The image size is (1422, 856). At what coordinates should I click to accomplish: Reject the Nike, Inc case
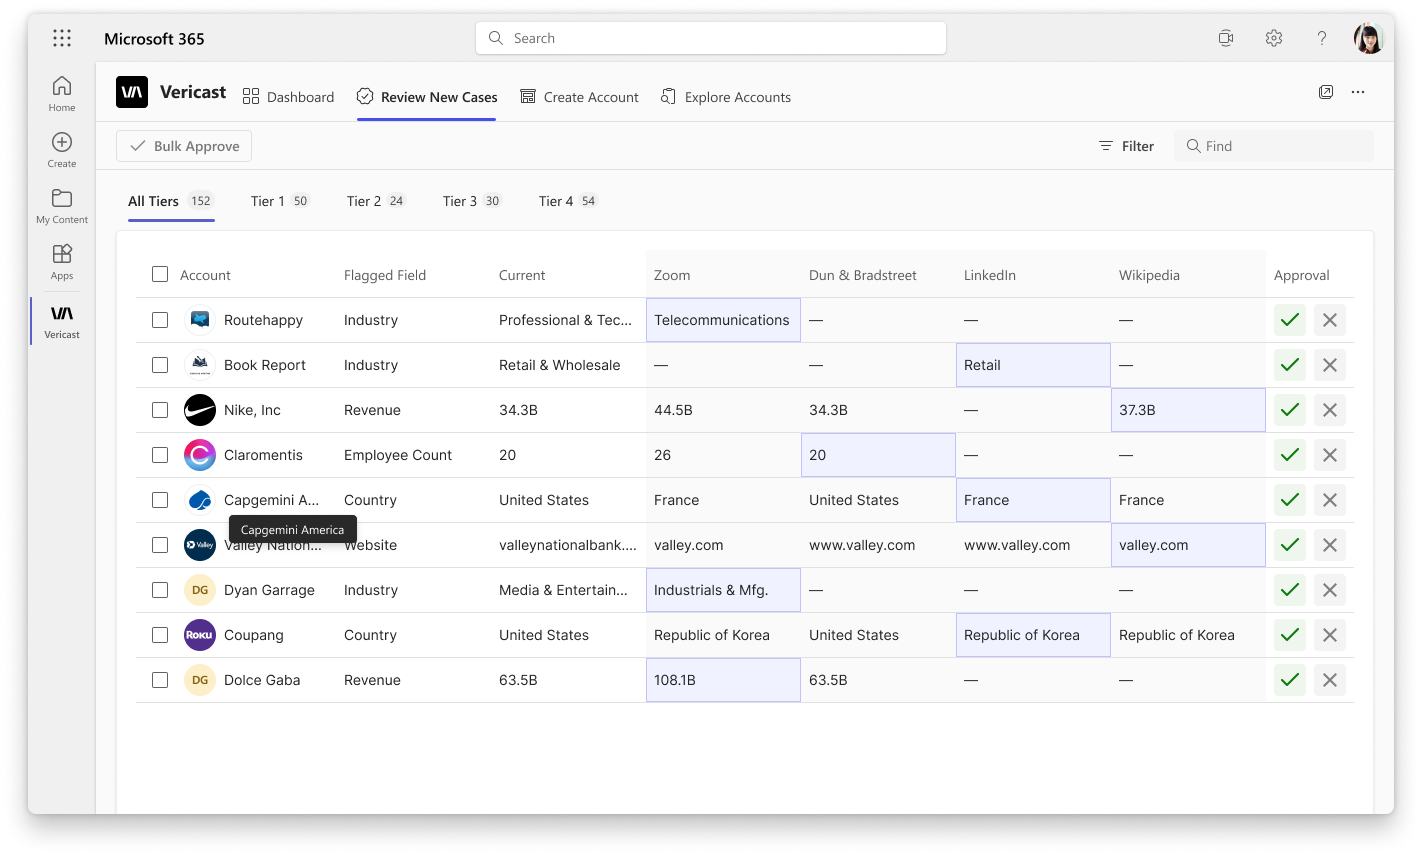pos(1330,410)
